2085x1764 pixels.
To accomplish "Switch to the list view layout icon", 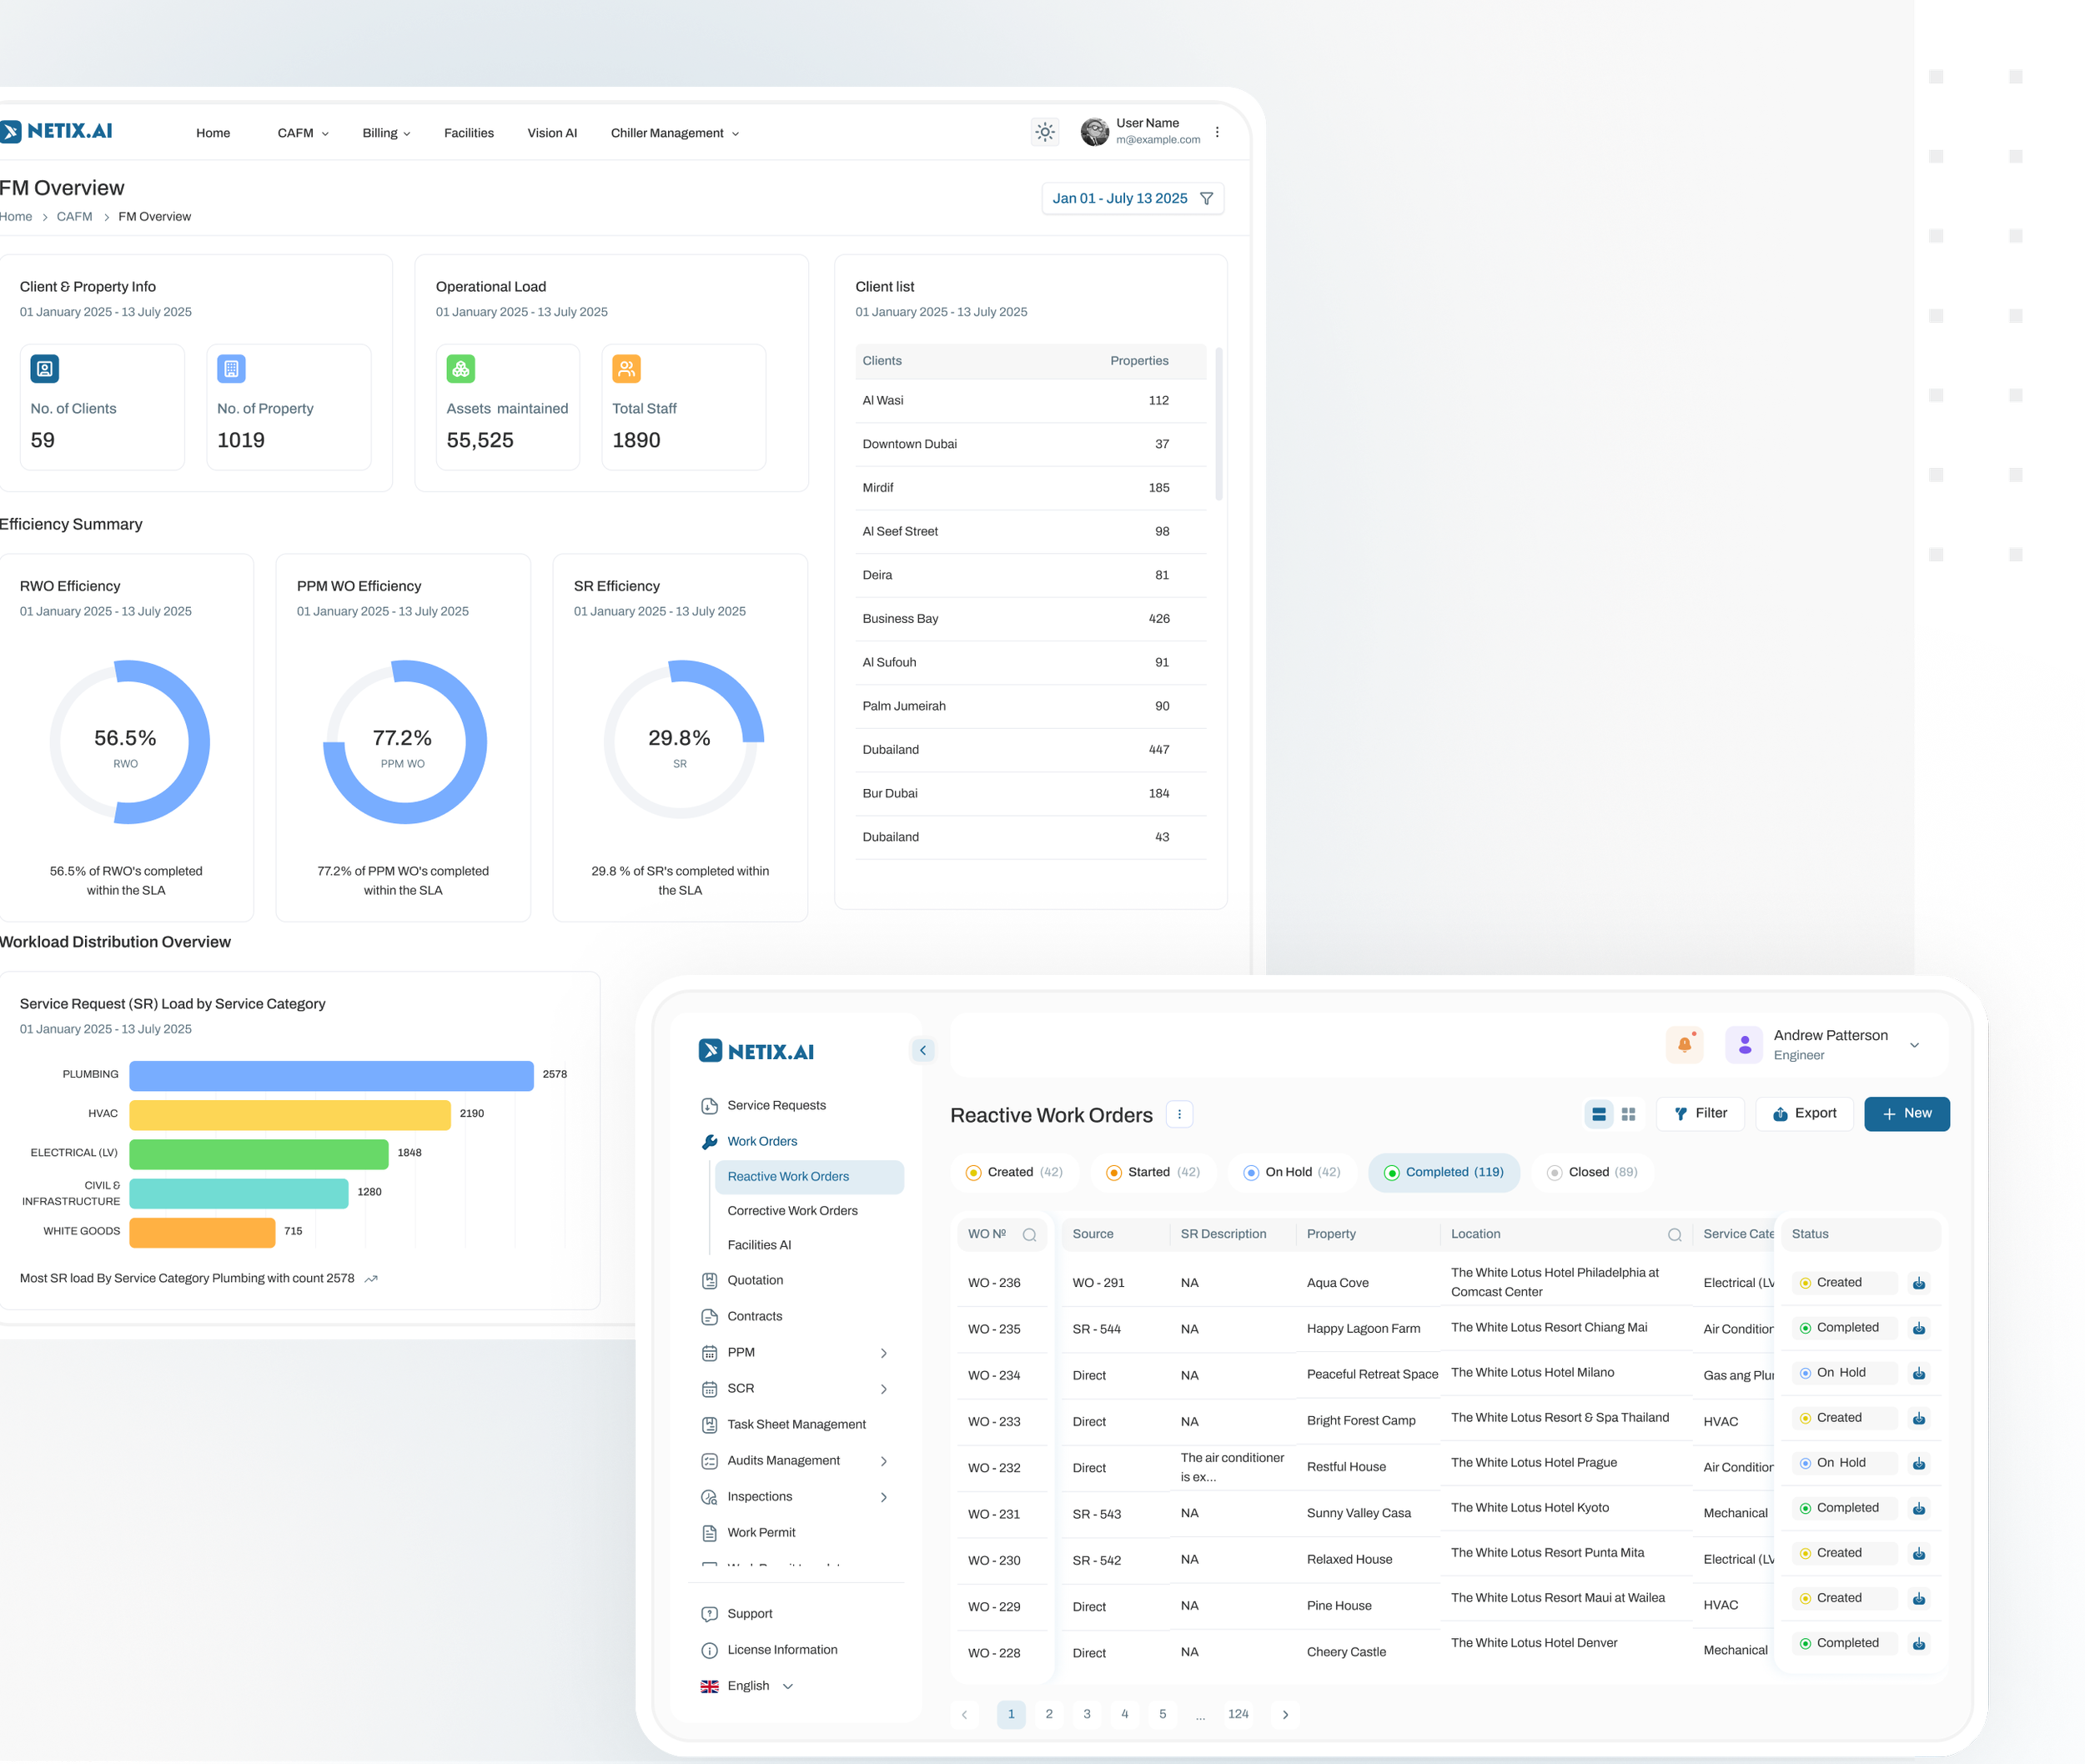I will (x=1599, y=1114).
